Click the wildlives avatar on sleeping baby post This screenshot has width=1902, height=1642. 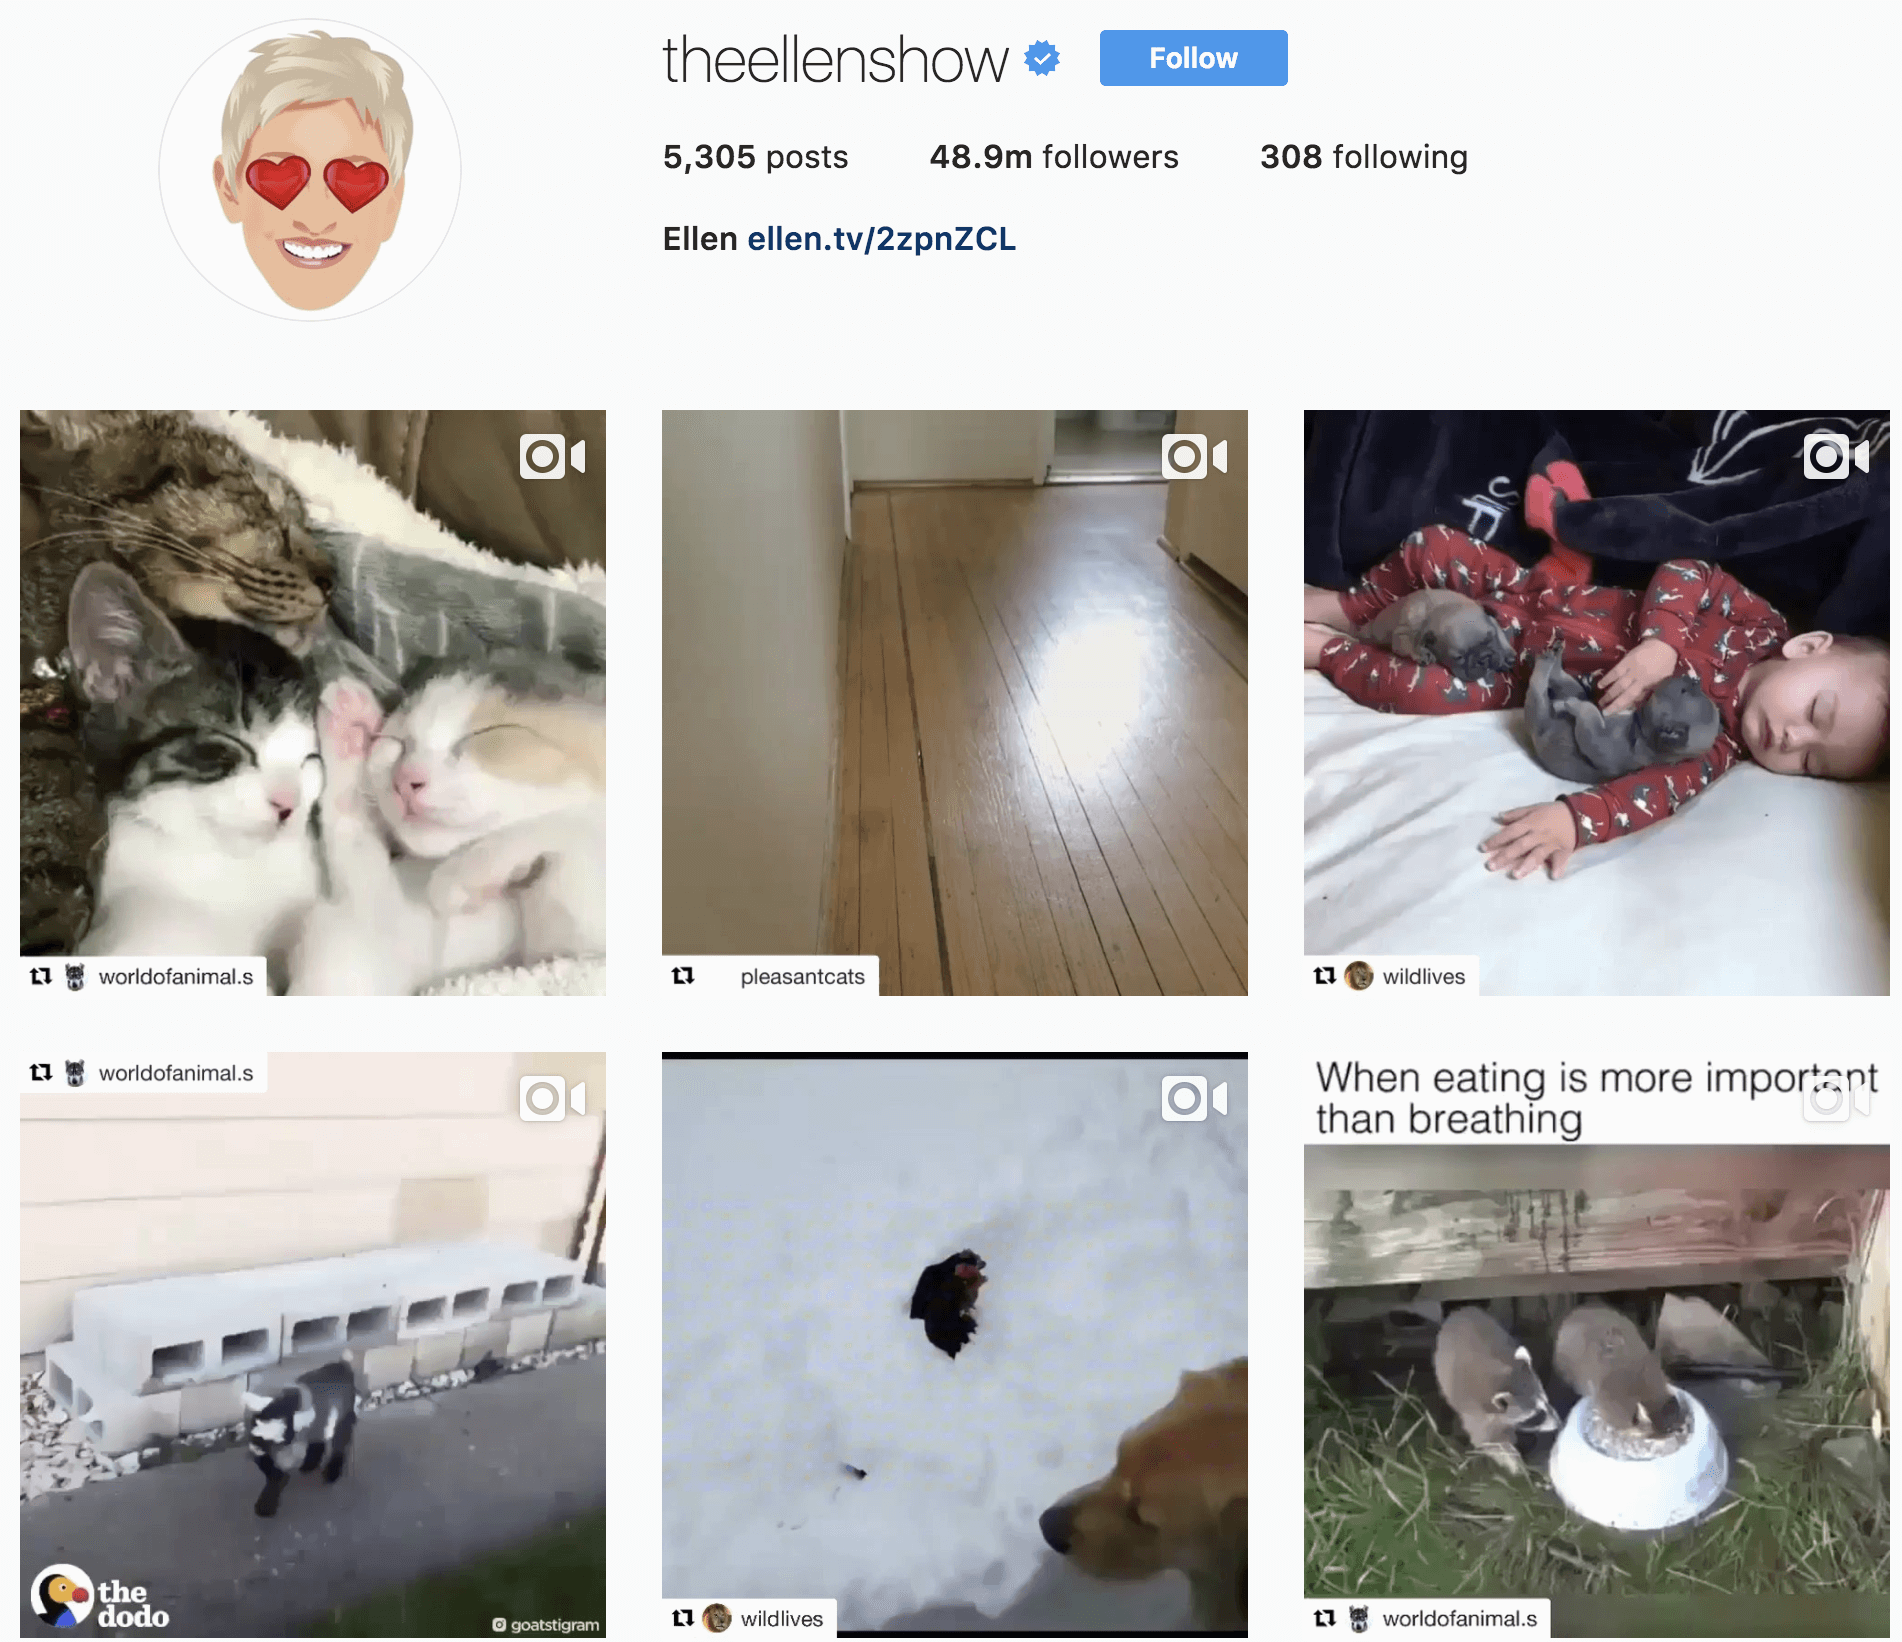(1359, 976)
